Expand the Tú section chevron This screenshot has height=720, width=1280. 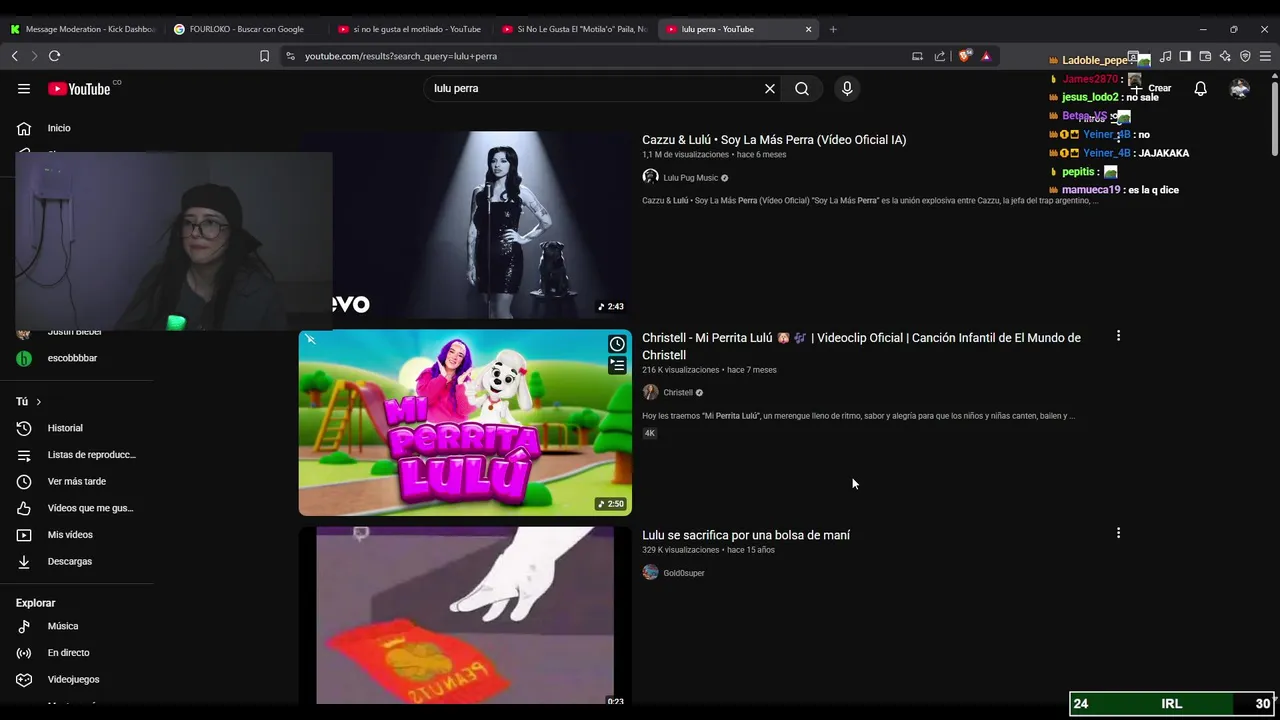pos(39,402)
